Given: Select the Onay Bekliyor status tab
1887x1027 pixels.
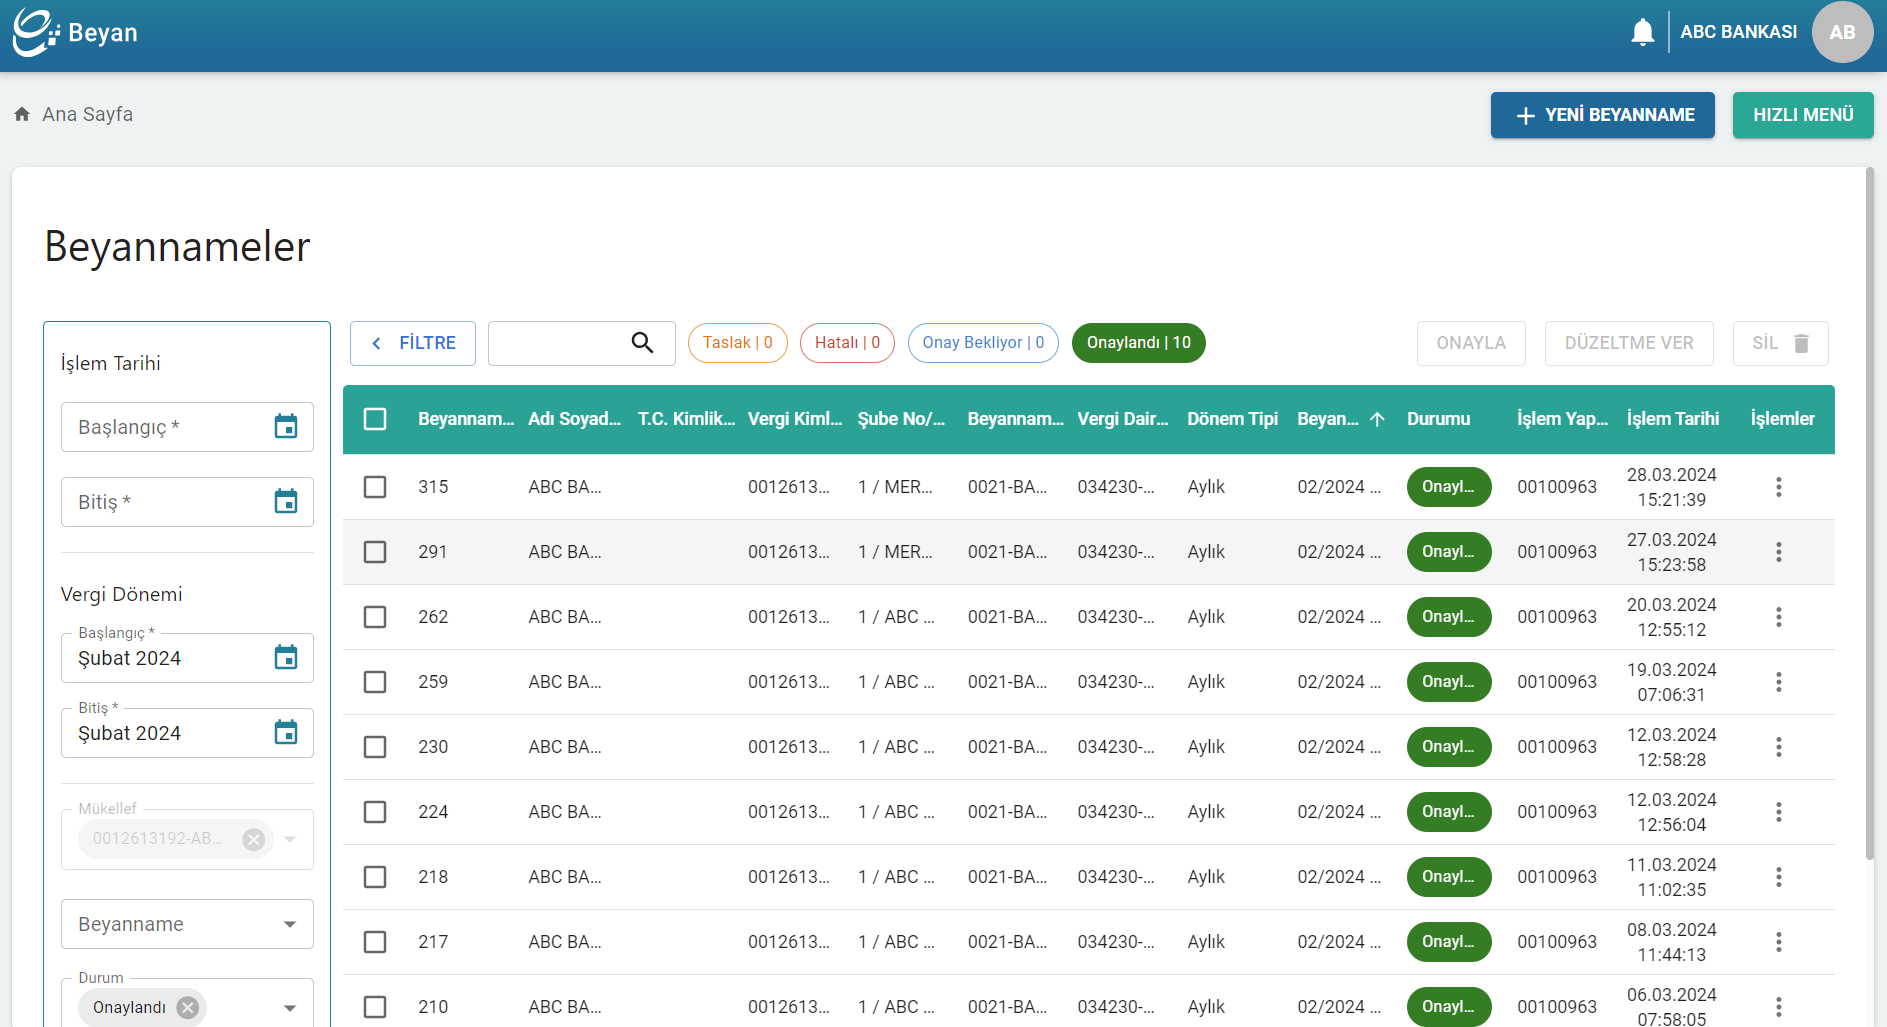Looking at the screenshot, I should click(x=983, y=343).
